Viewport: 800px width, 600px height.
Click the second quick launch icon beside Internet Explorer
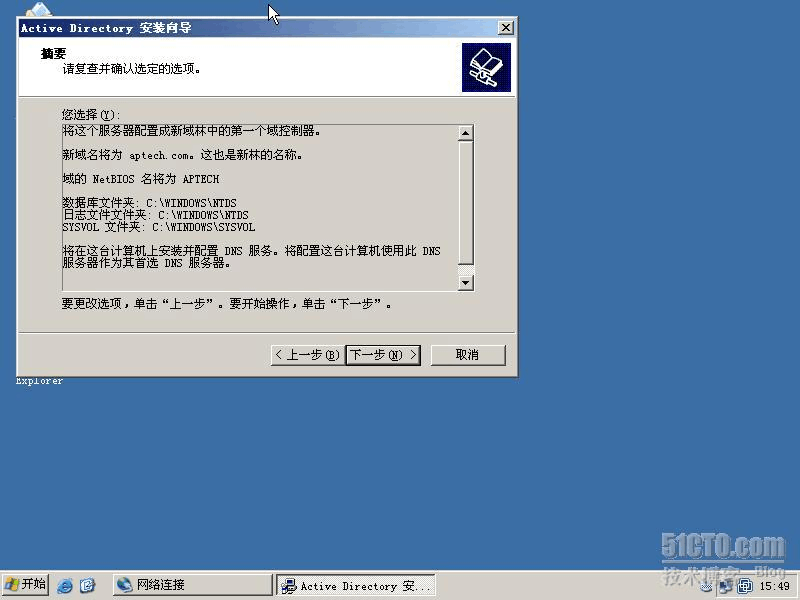pos(88,585)
